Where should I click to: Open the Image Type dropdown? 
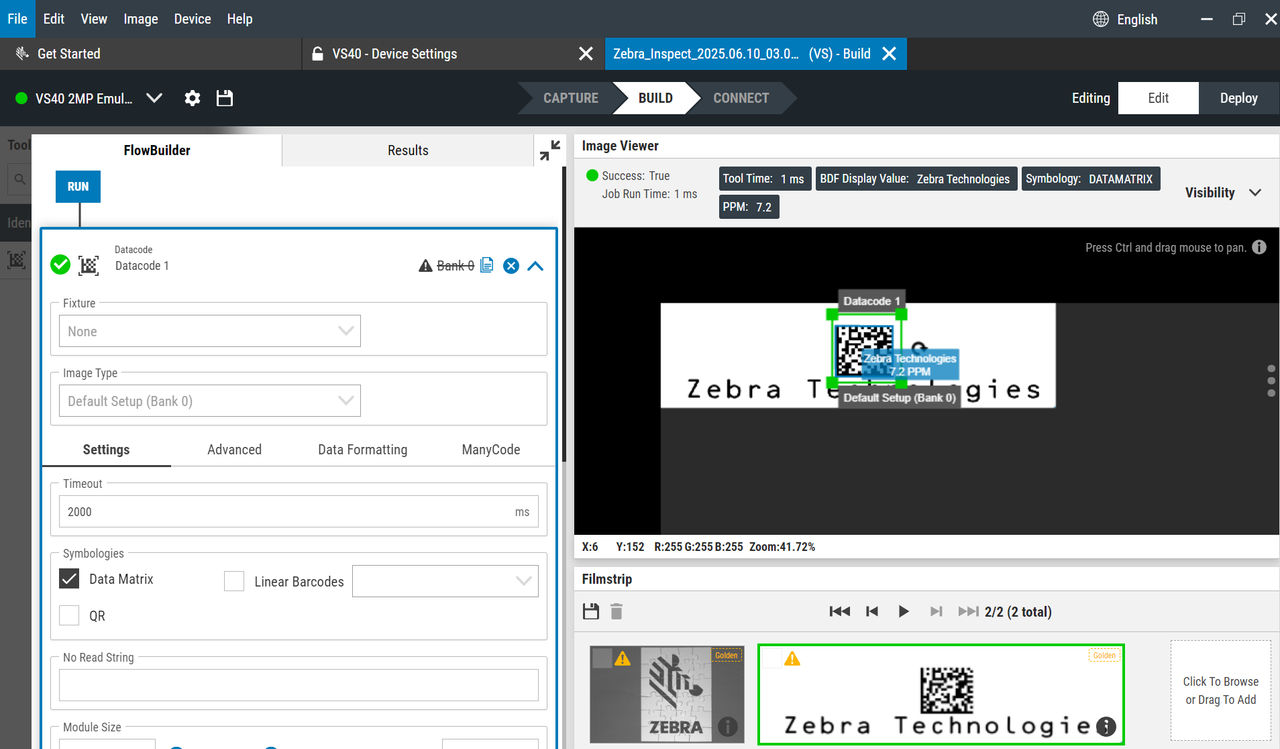pos(210,401)
